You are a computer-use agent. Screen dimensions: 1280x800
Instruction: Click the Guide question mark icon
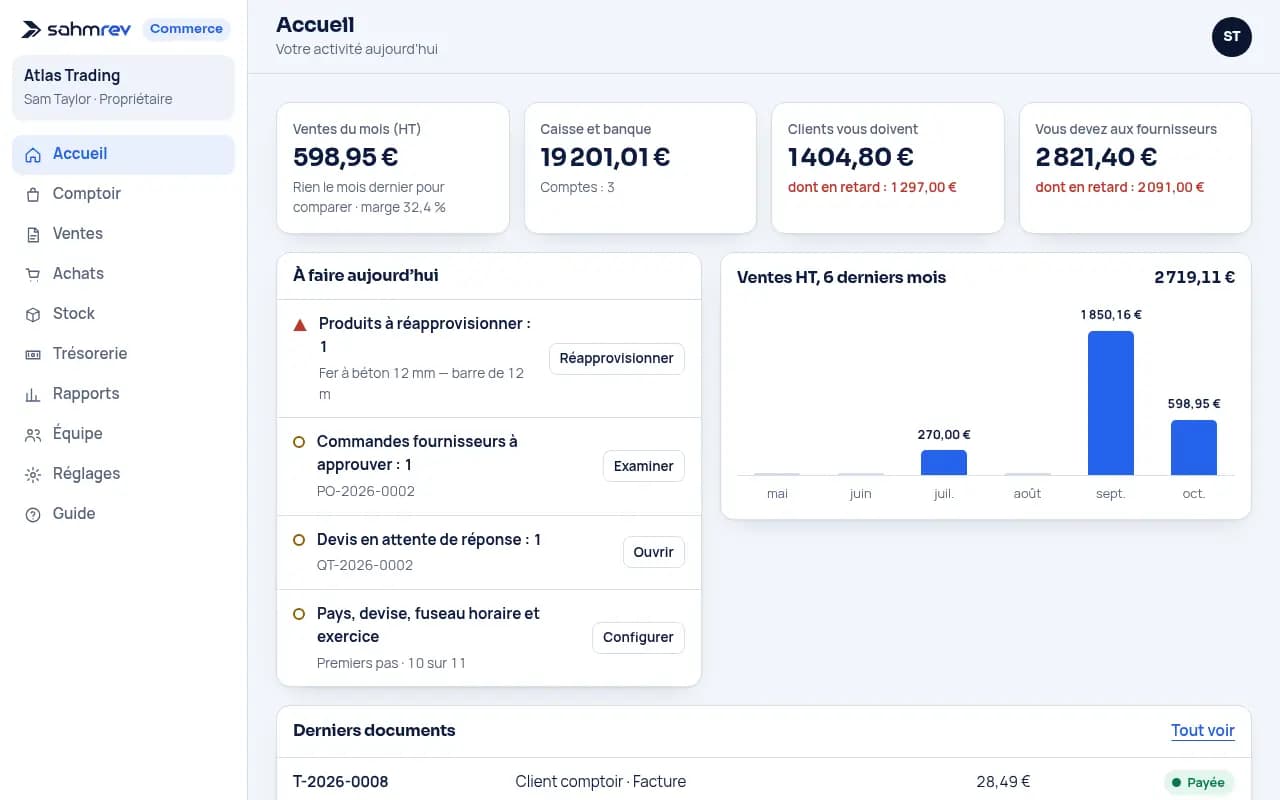[33, 514]
